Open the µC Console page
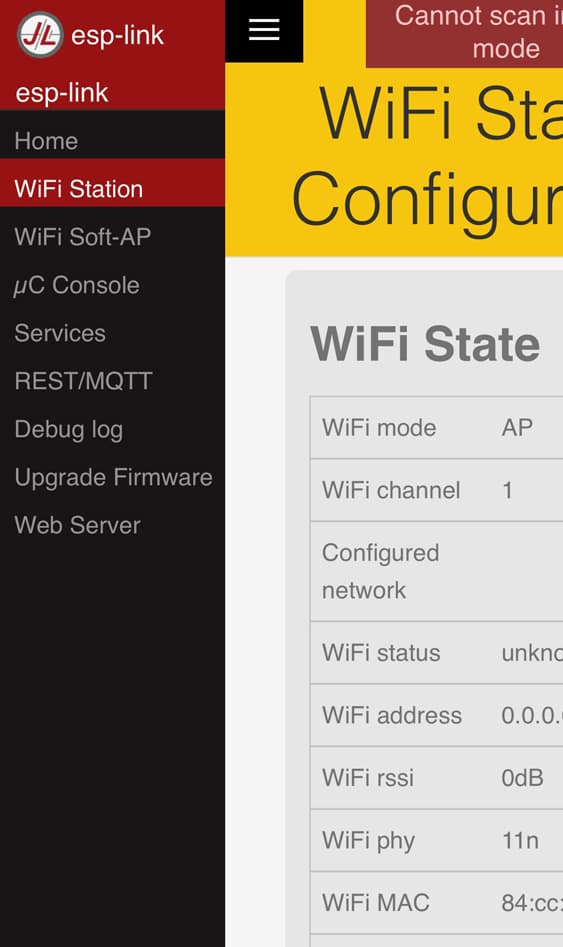The image size is (563, 947). click(112, 285)
